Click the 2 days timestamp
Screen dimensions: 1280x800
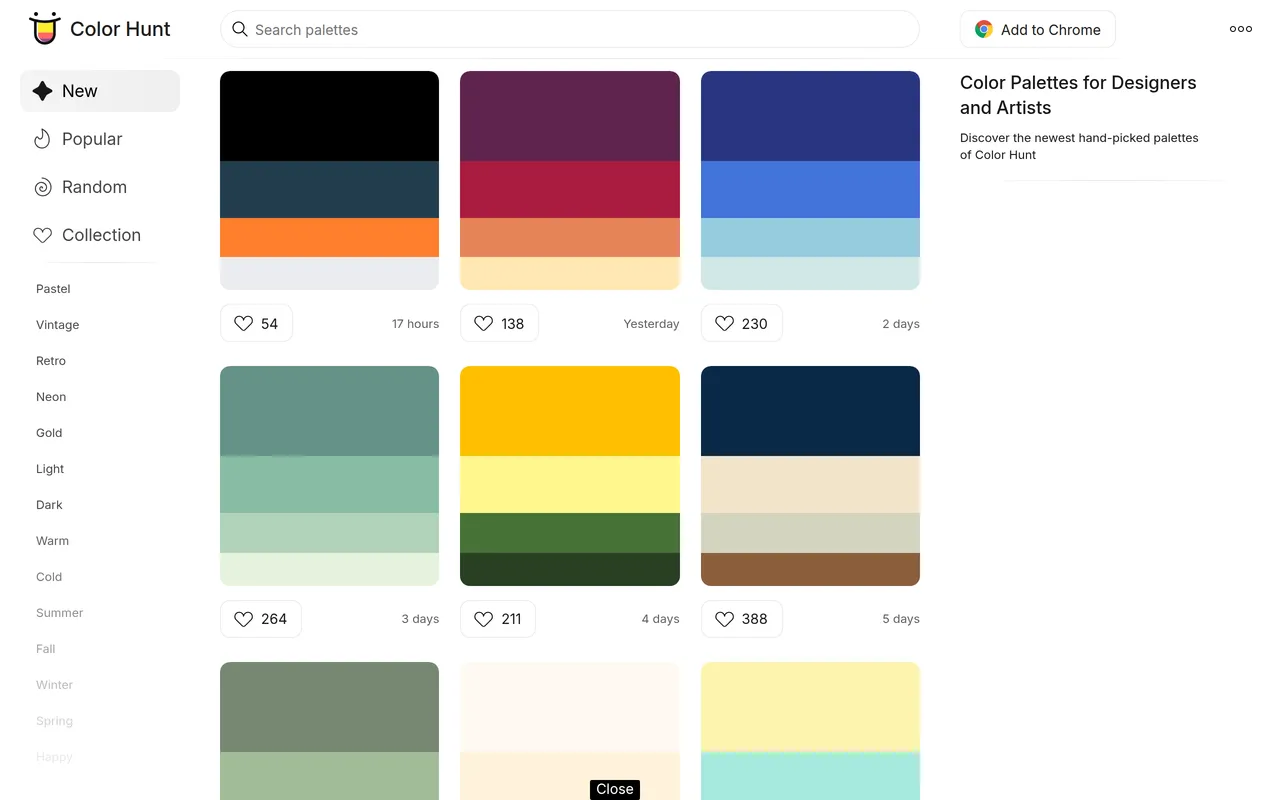[900, 324]
